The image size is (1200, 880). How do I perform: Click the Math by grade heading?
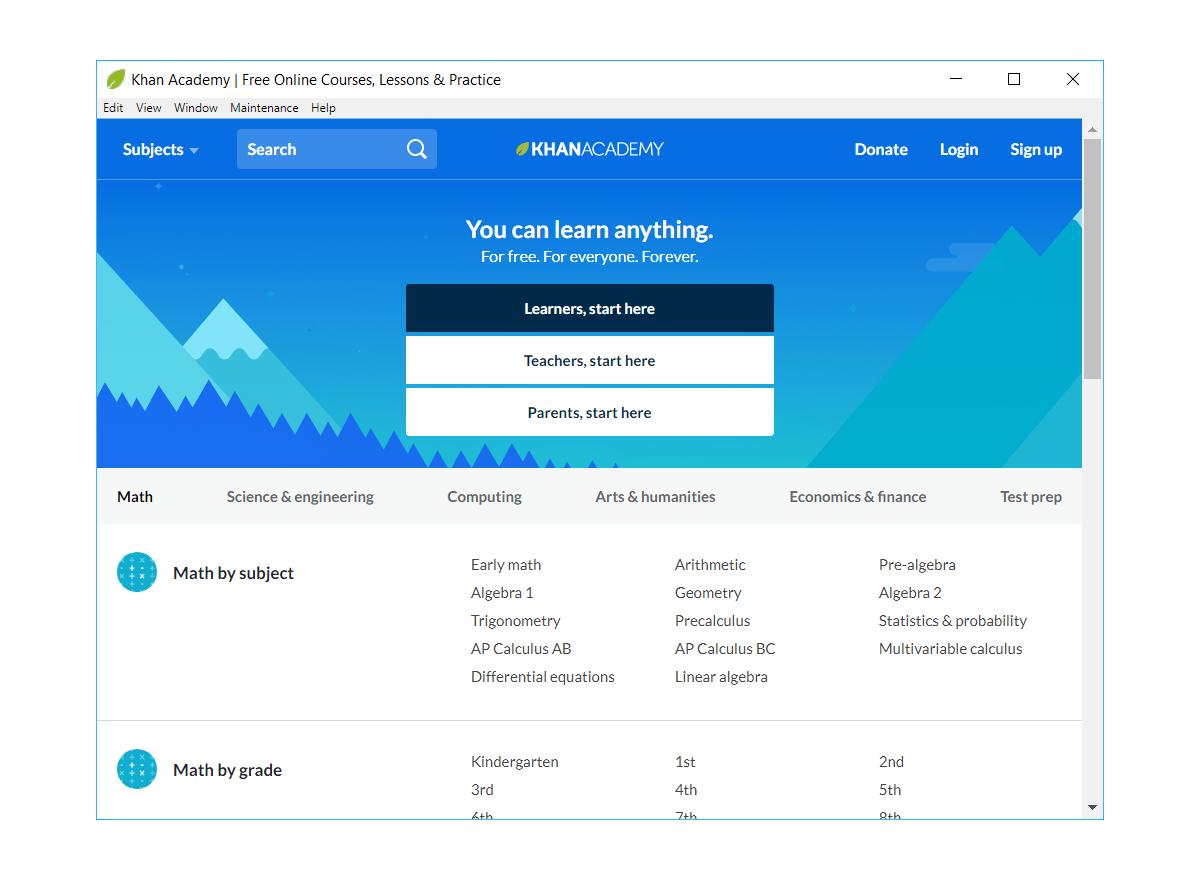(227, 770)
